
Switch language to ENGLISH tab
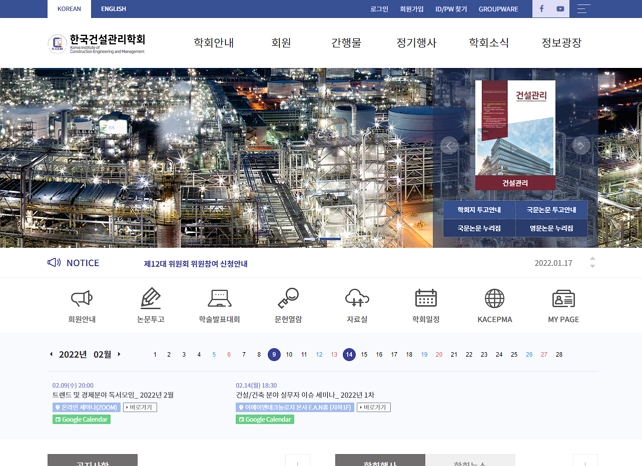point(113,9)
